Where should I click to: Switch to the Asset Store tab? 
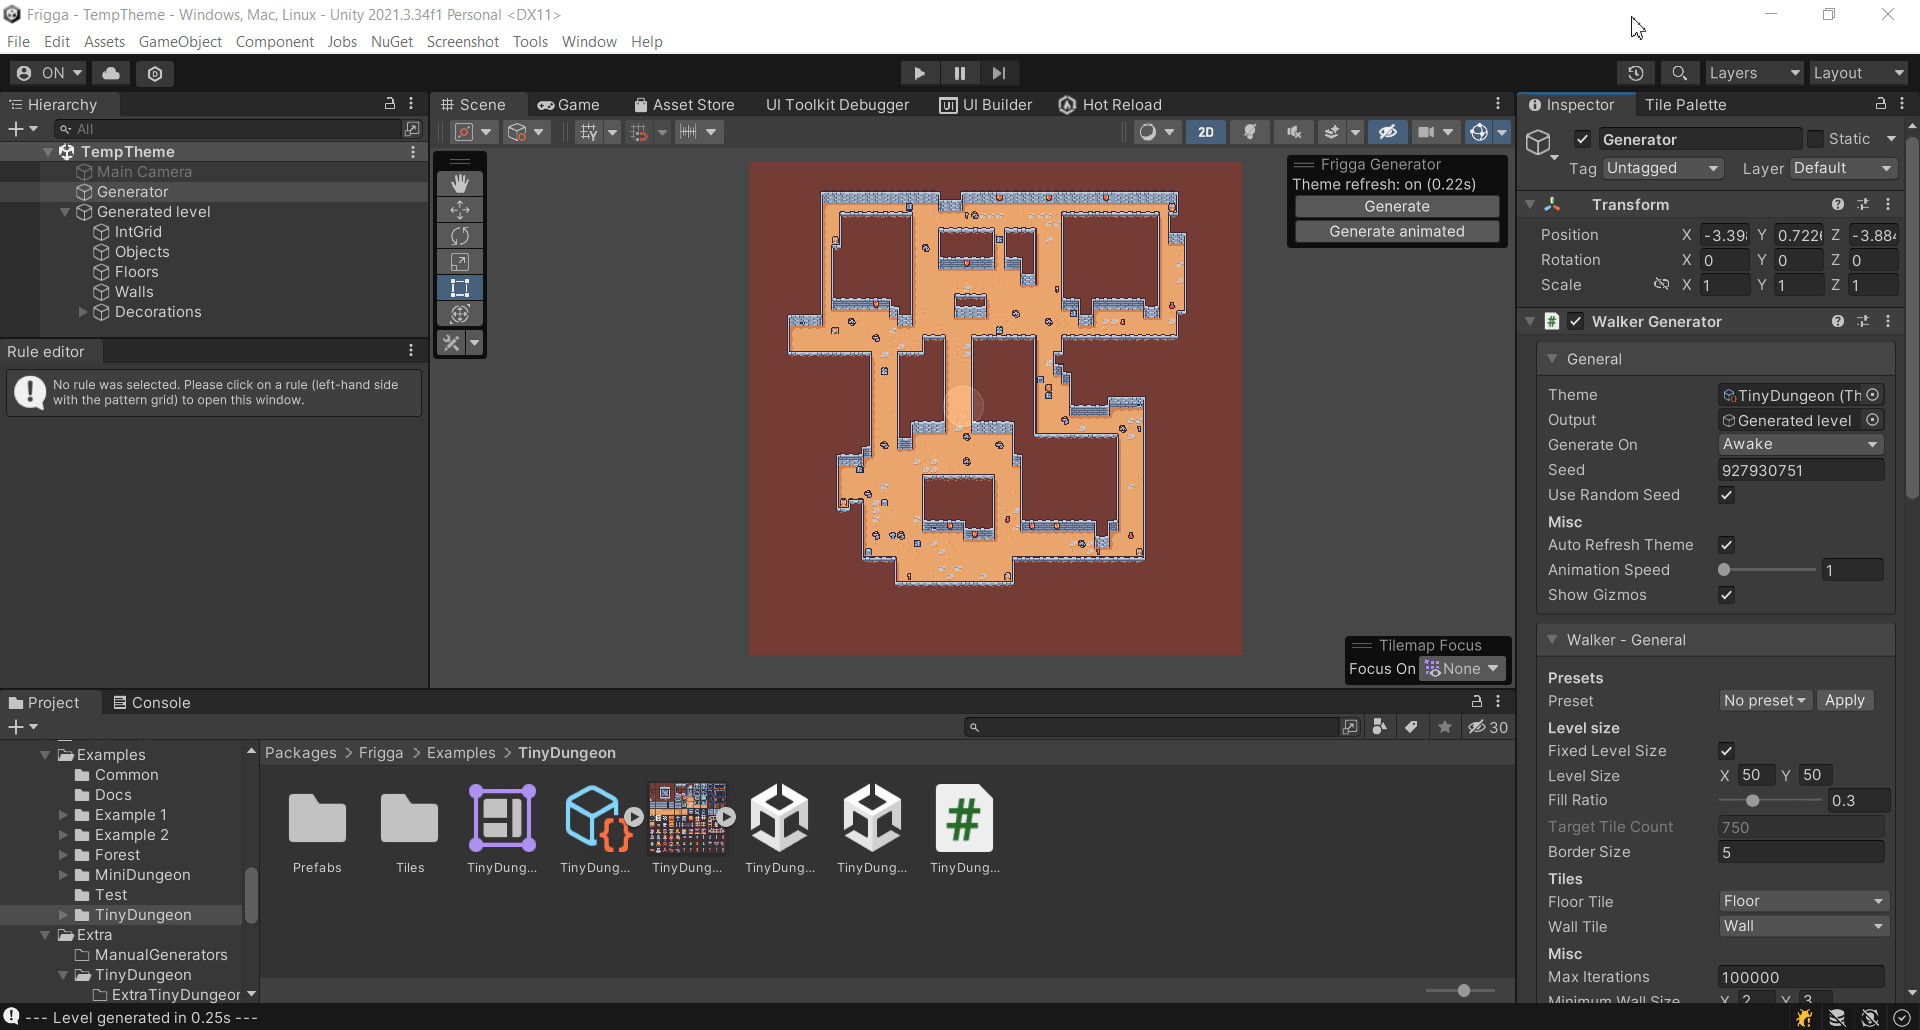[x=684, y=105]
